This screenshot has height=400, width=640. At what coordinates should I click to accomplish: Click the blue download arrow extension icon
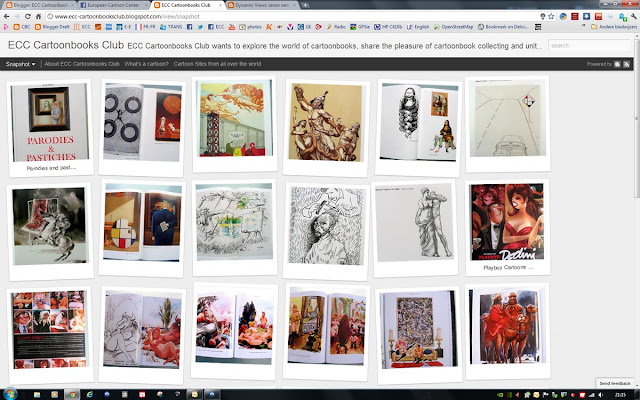point(587,16)
